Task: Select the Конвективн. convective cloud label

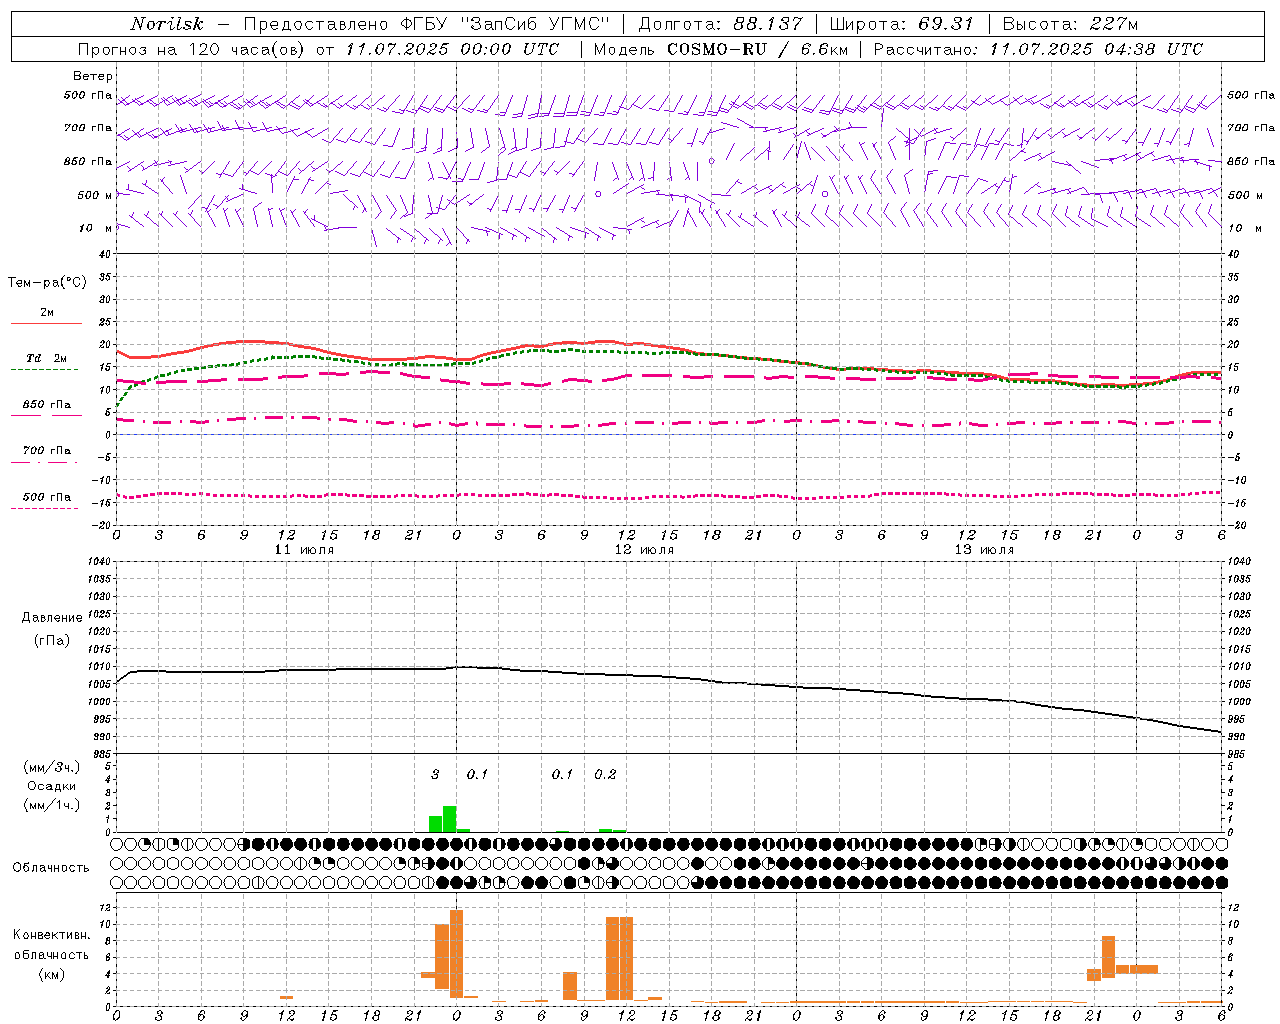Action: [x=51, y=935]
